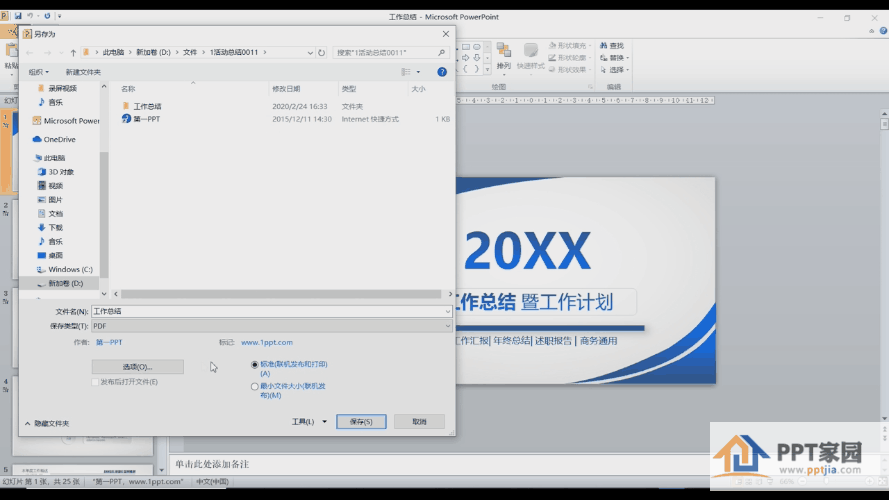This screenshot has height=500, width=889.
Task: Open the 工作总结 folder icon
Action: (x=126, y=106)
